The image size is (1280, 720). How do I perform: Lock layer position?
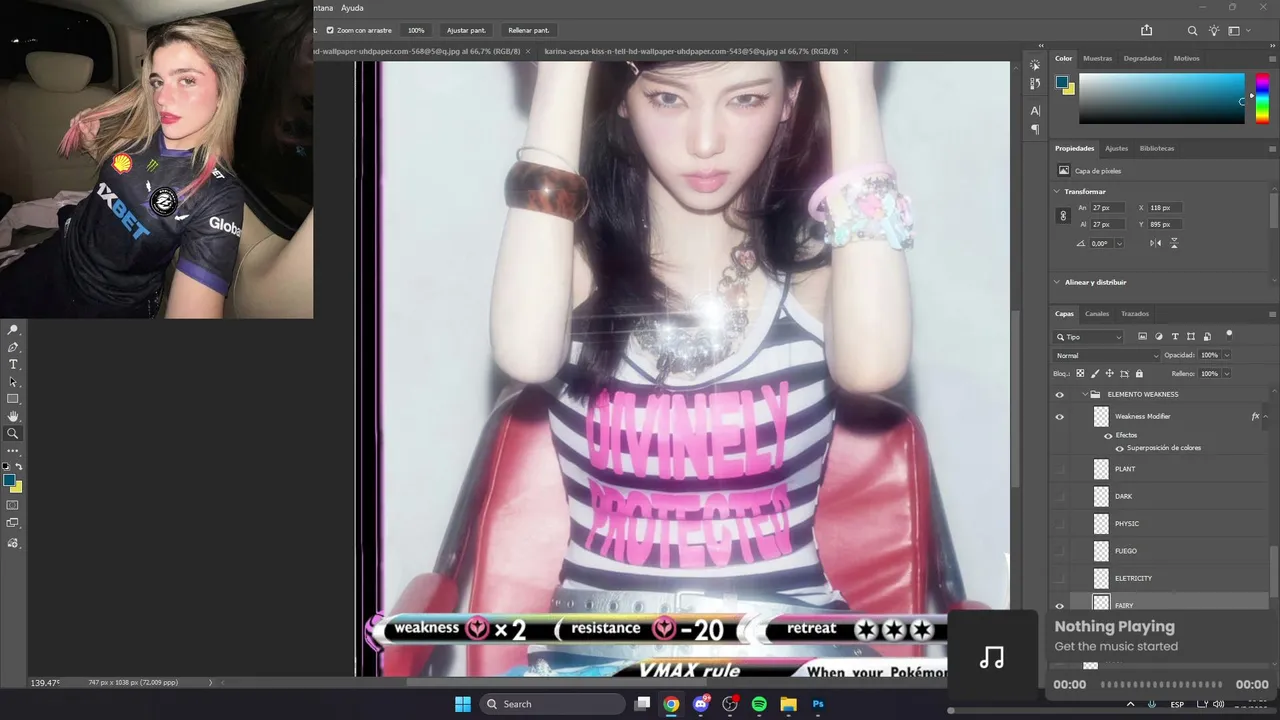click(1109, 374)
